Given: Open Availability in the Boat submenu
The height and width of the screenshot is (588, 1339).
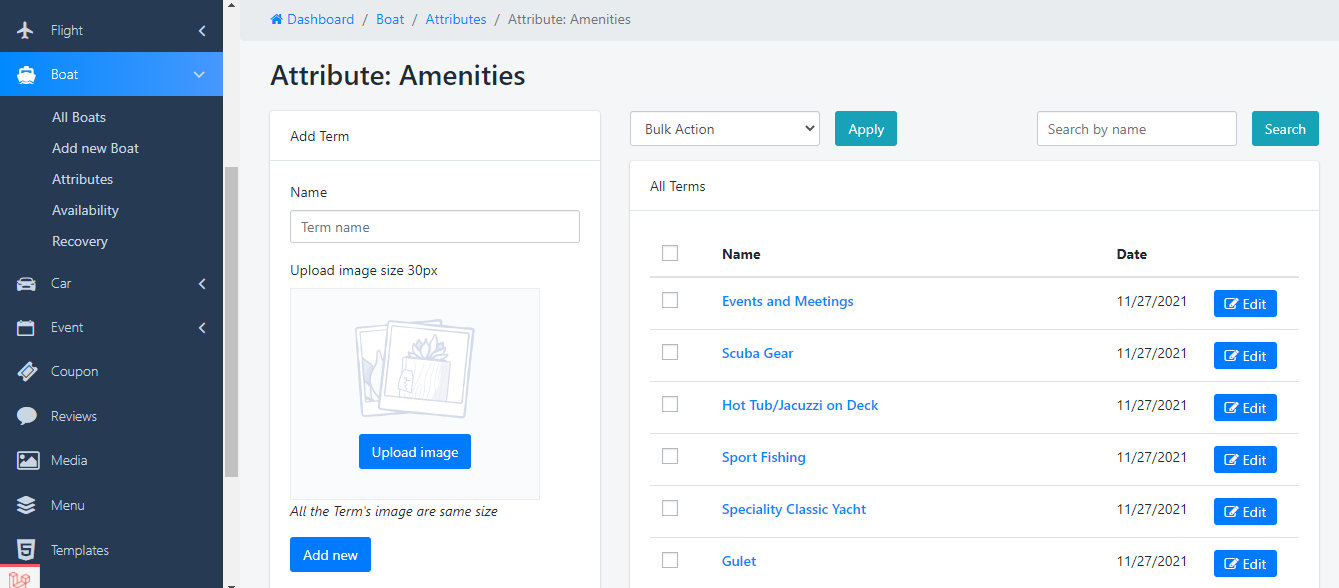Looking at the screenshot, I should pyautogui.click(x=85, y=210).
